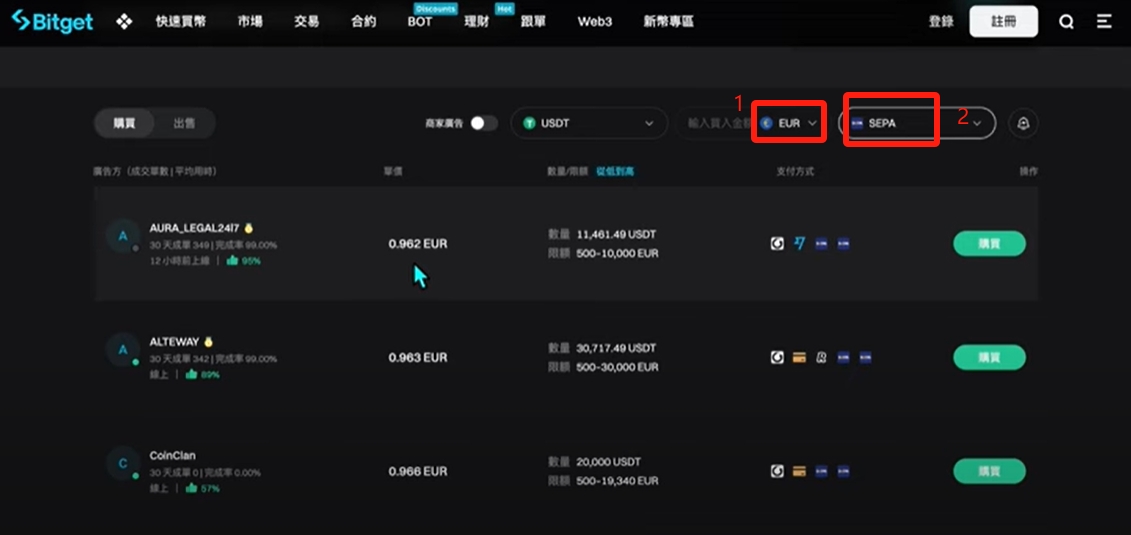Click the price 0.962 EUR

coord(418,244)
